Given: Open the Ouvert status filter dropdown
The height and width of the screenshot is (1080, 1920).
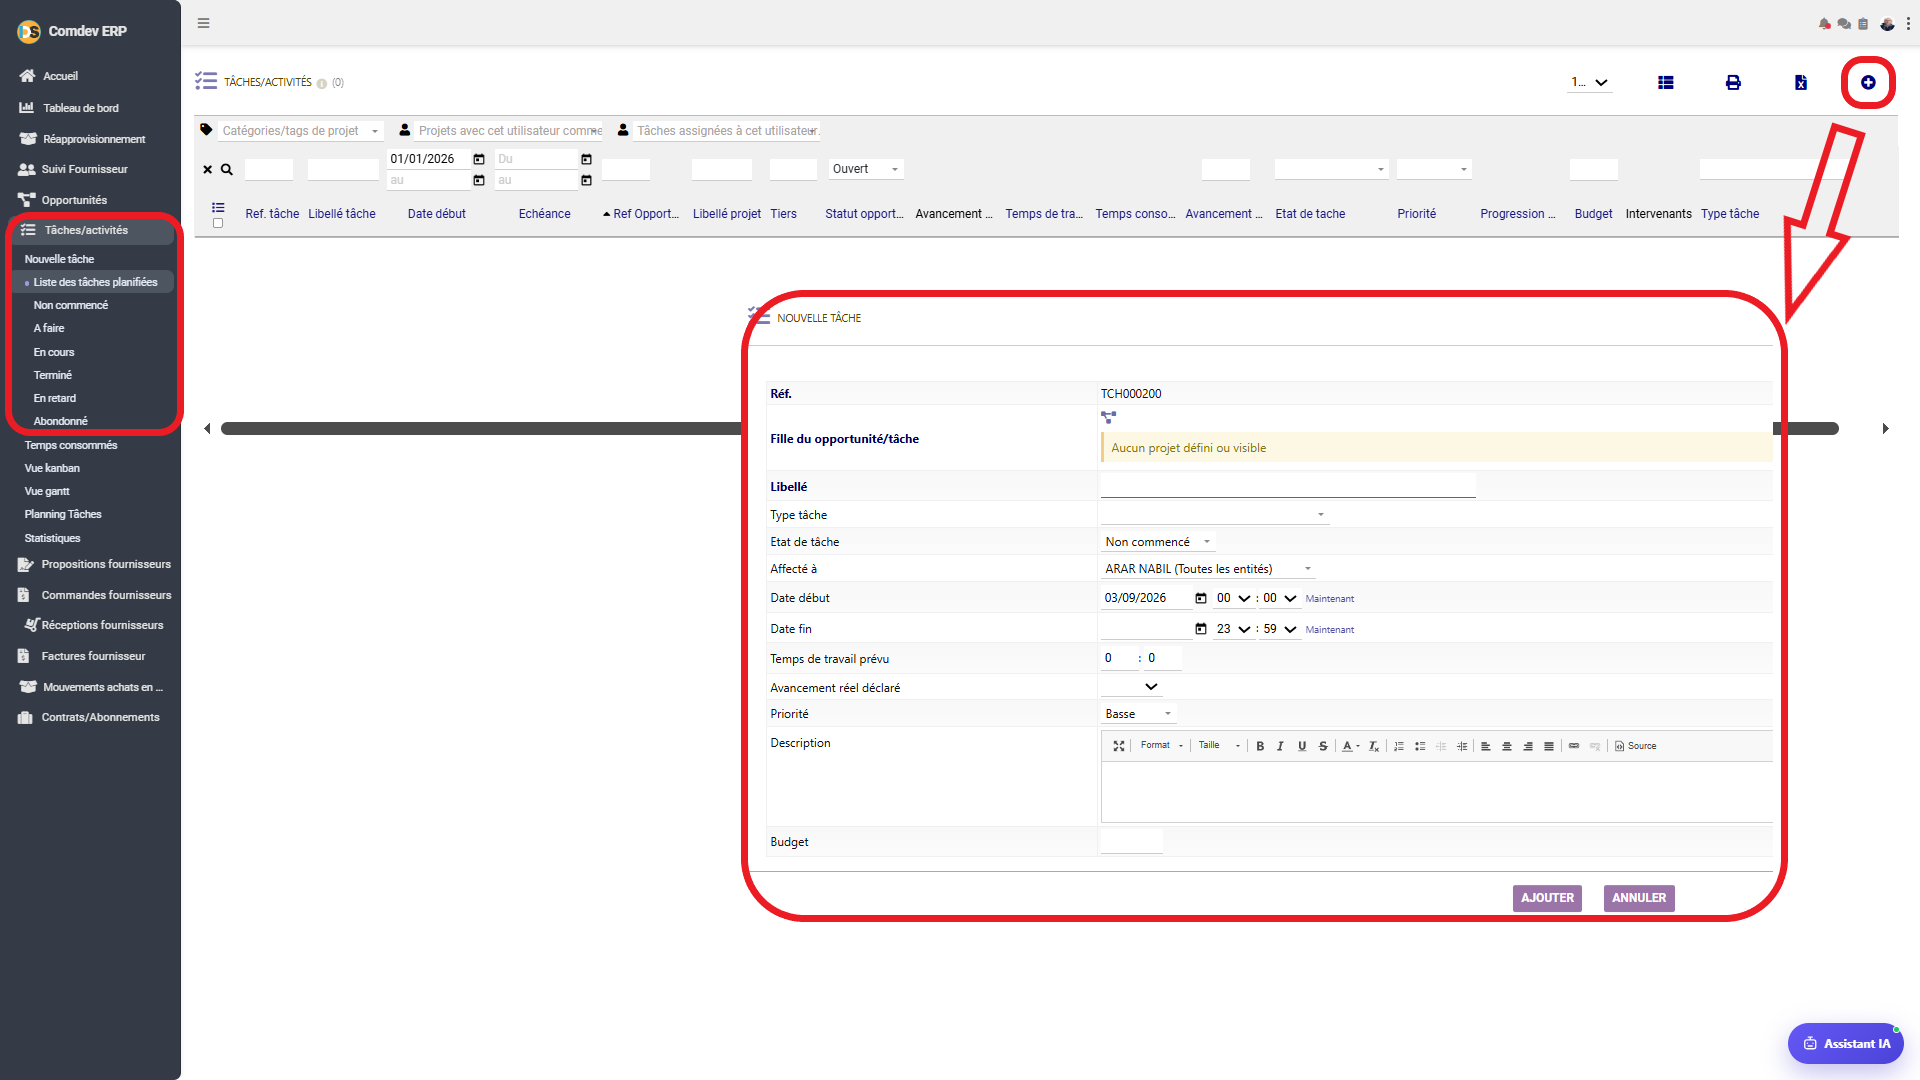Looking at the screenshot, I should point(866,169).
